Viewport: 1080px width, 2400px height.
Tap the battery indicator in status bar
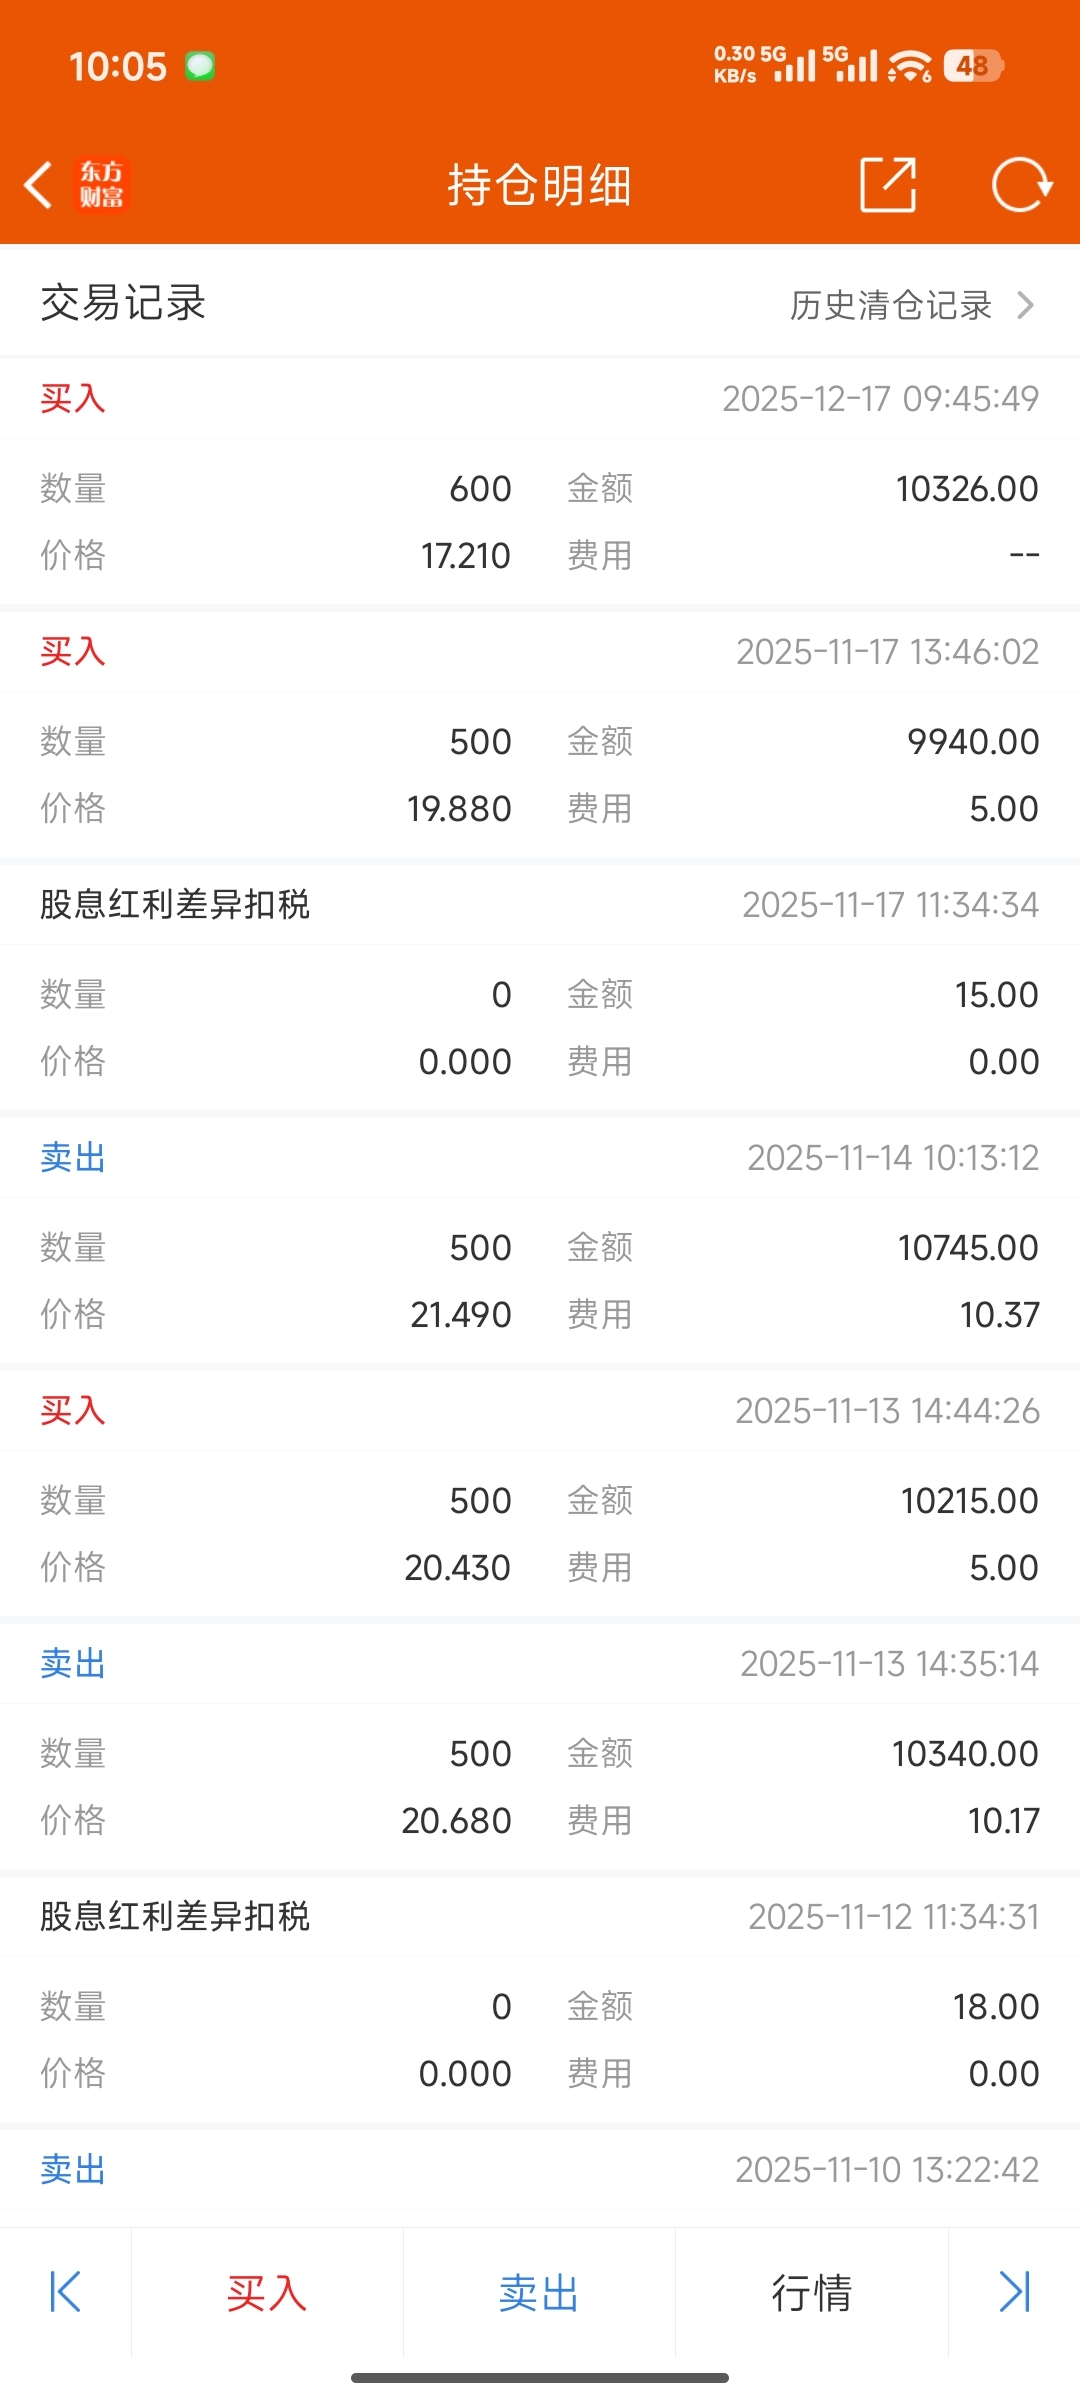click(x=972, y=66)
